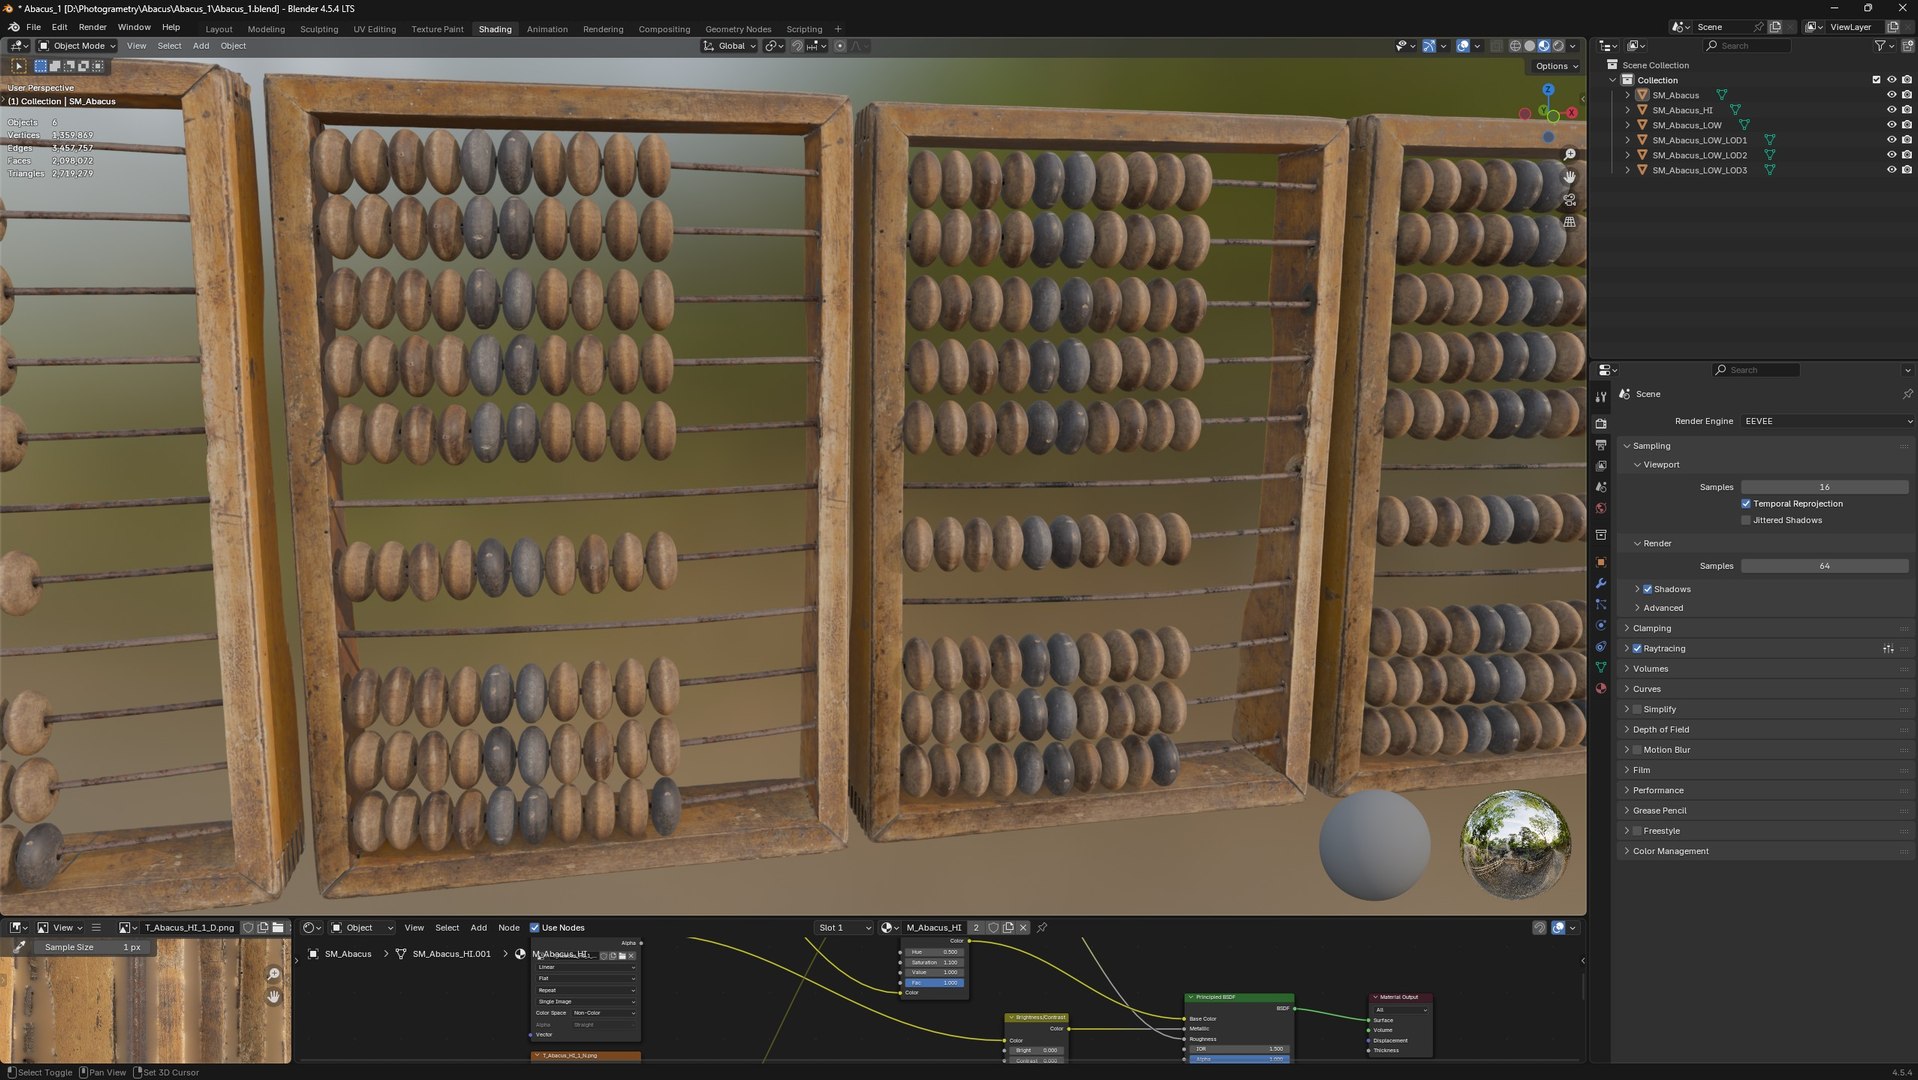Click the outliner Search field
The height and width of the screenshot is (1080, 1918).
(1746, 46)
